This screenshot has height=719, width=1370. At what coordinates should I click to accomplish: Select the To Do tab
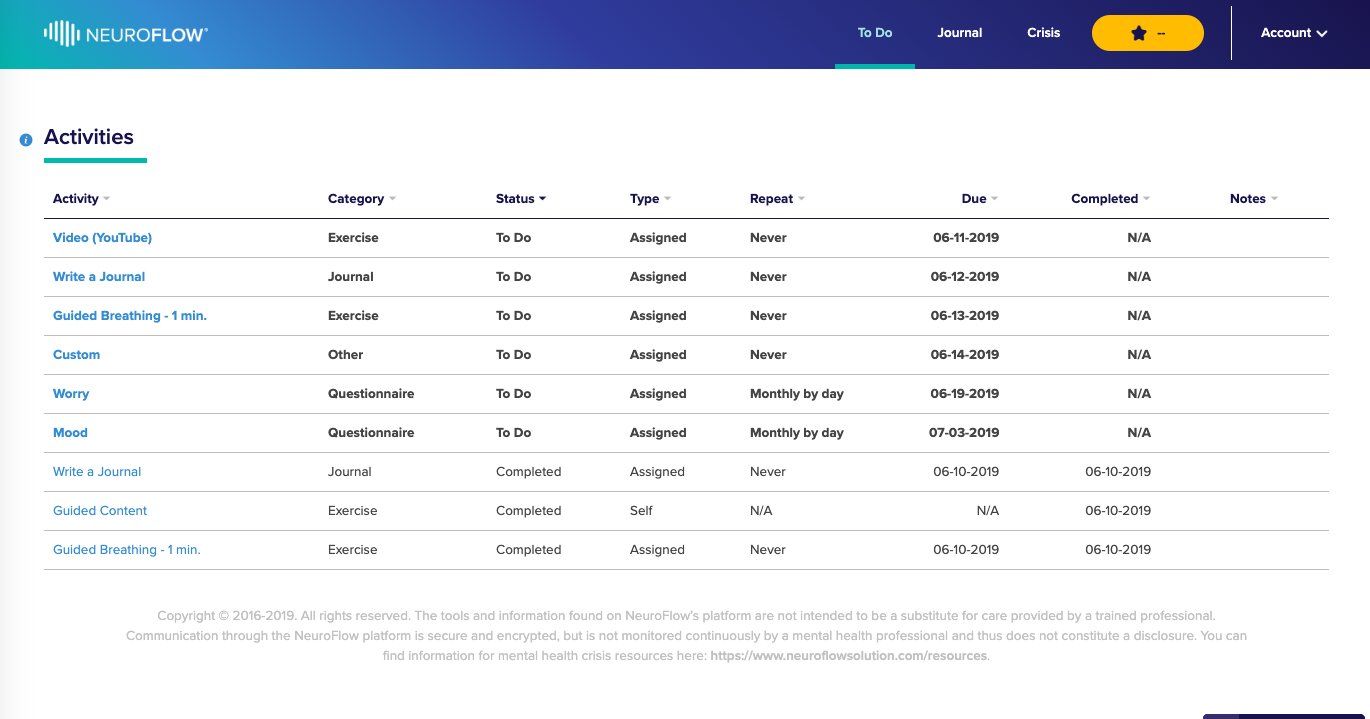click(x=875, y=33)
